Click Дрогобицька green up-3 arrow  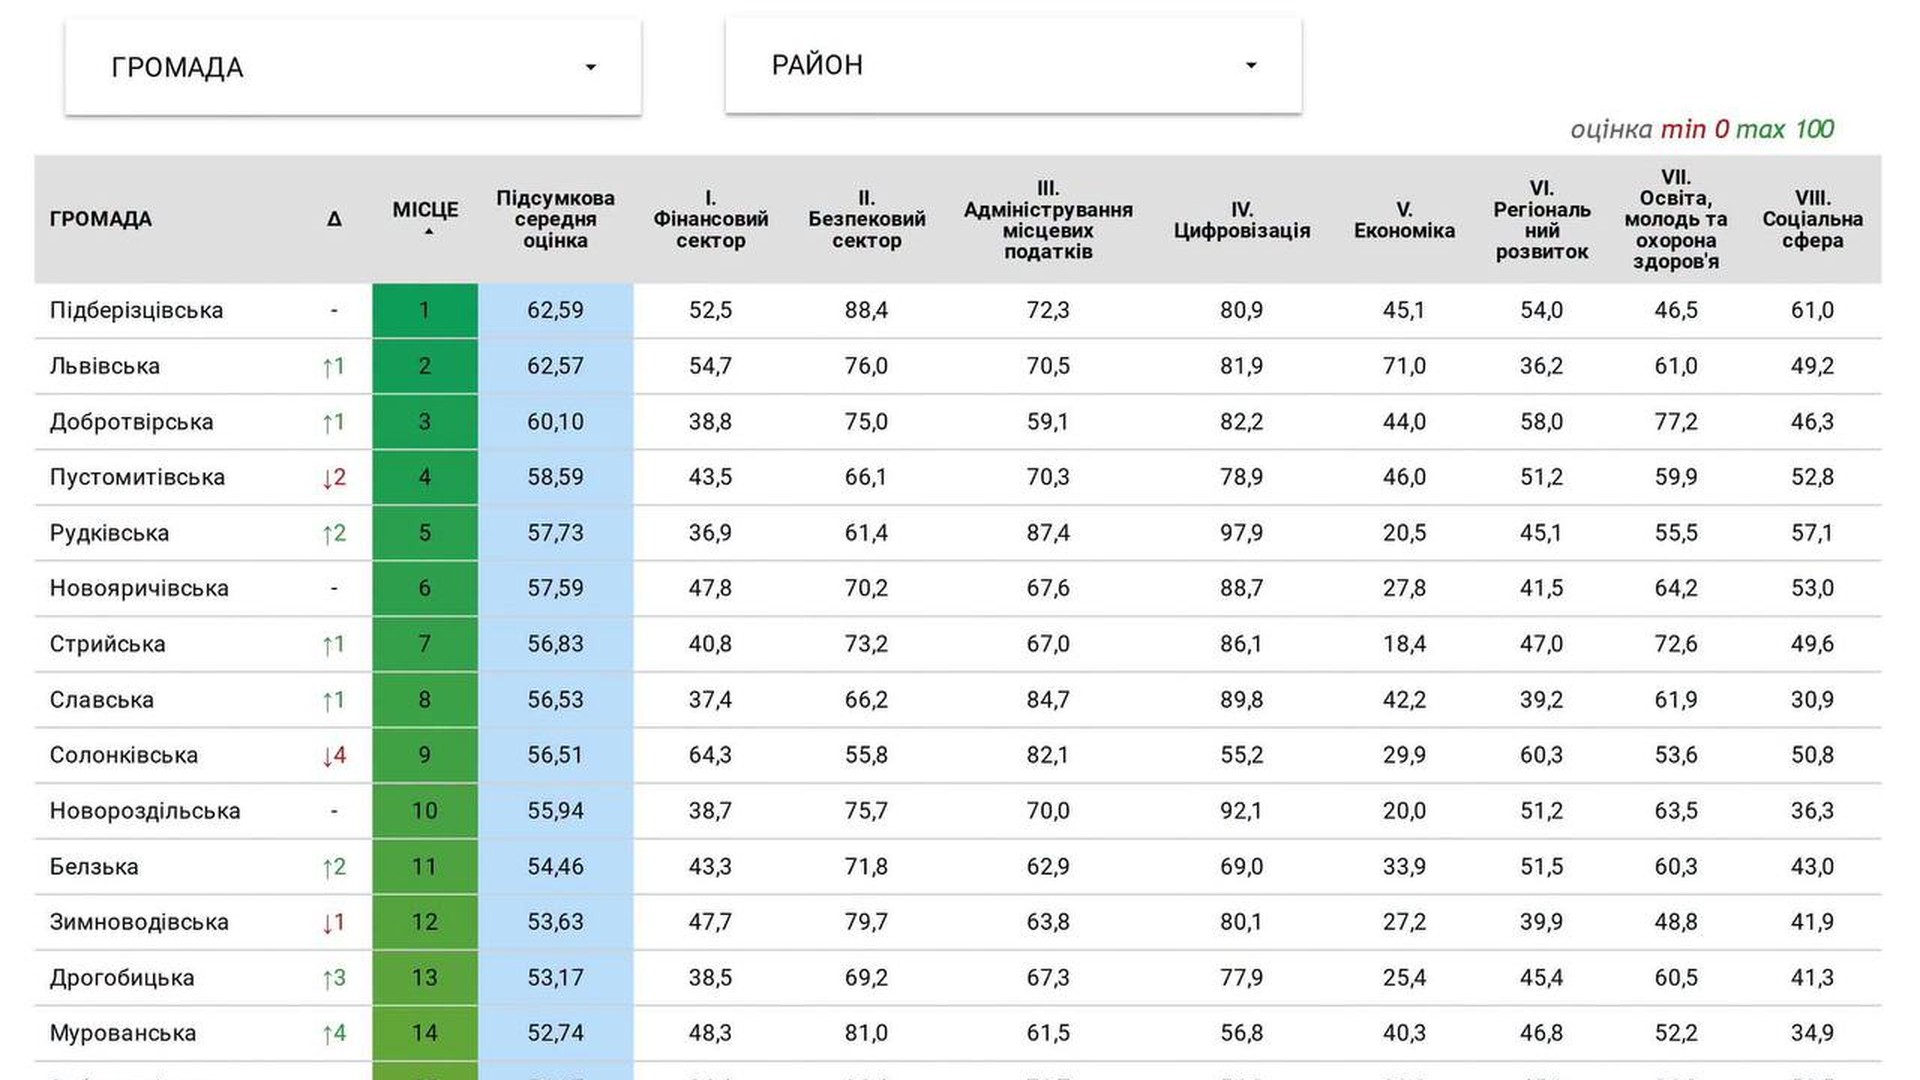coord(334,978)
